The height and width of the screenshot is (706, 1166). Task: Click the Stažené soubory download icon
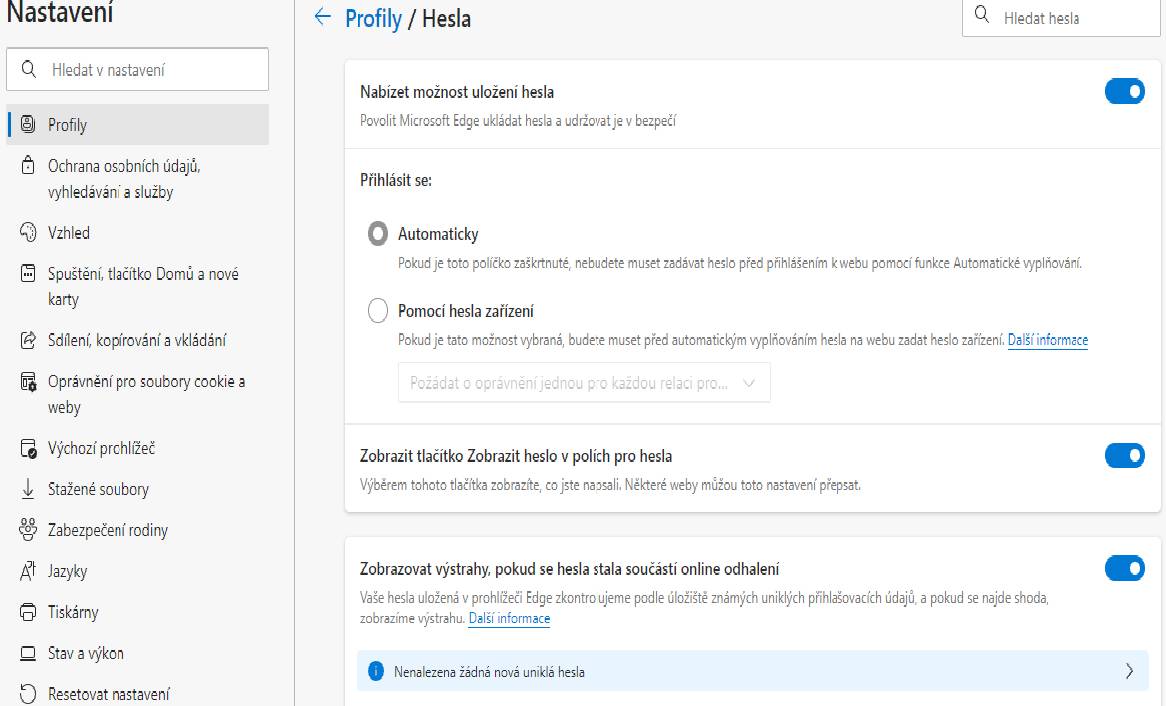point(28,489)
